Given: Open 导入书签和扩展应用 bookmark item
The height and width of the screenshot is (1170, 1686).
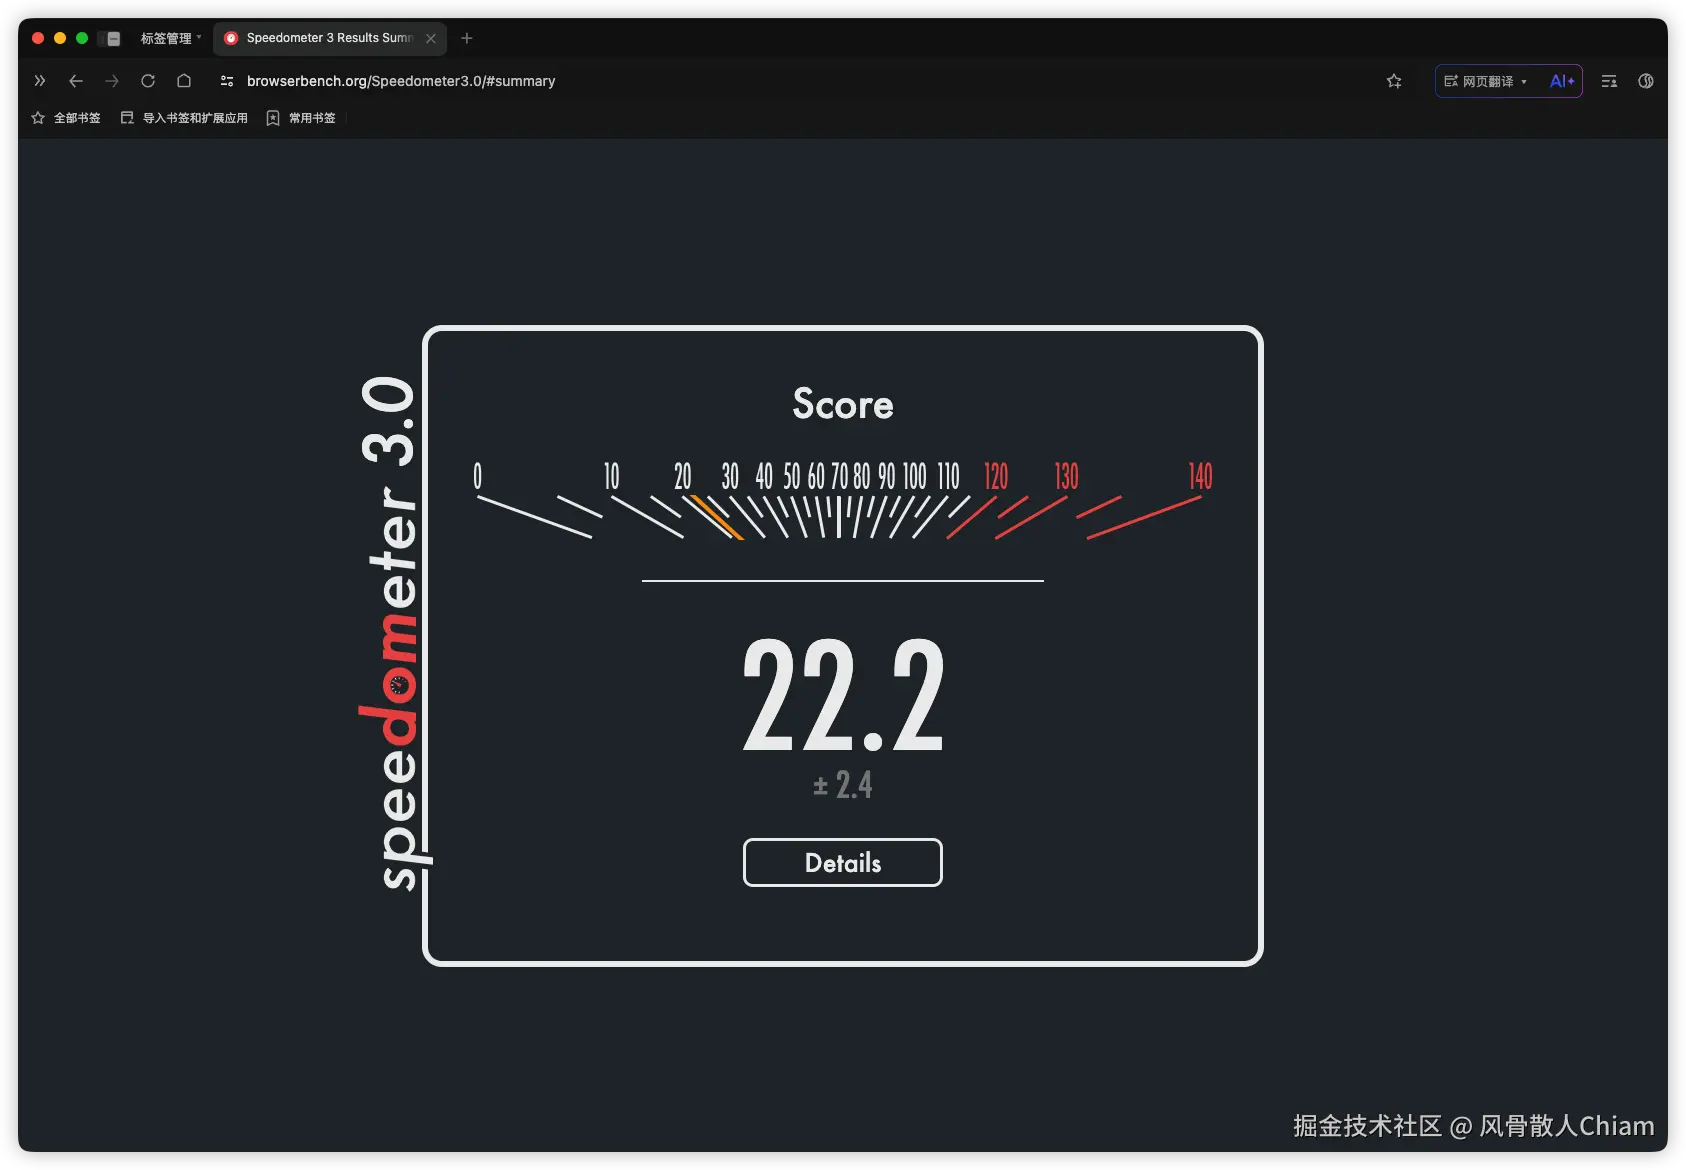Looking at the screenshot, I should (184, 118).
